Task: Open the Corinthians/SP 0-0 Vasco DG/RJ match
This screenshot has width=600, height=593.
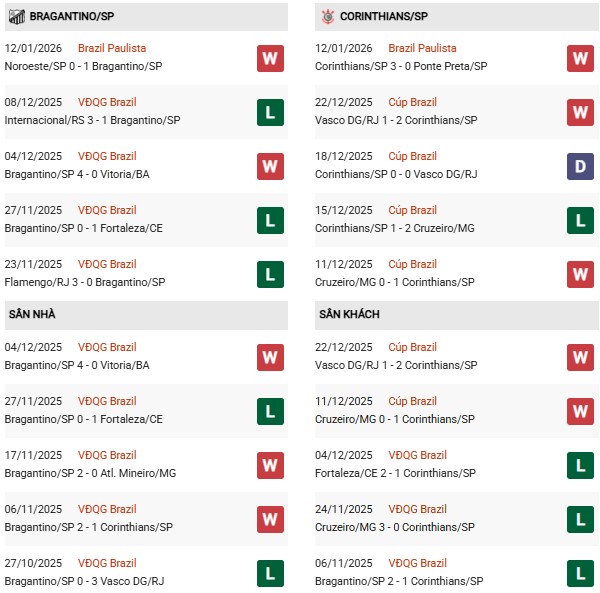Action: [x=399, y=174]
